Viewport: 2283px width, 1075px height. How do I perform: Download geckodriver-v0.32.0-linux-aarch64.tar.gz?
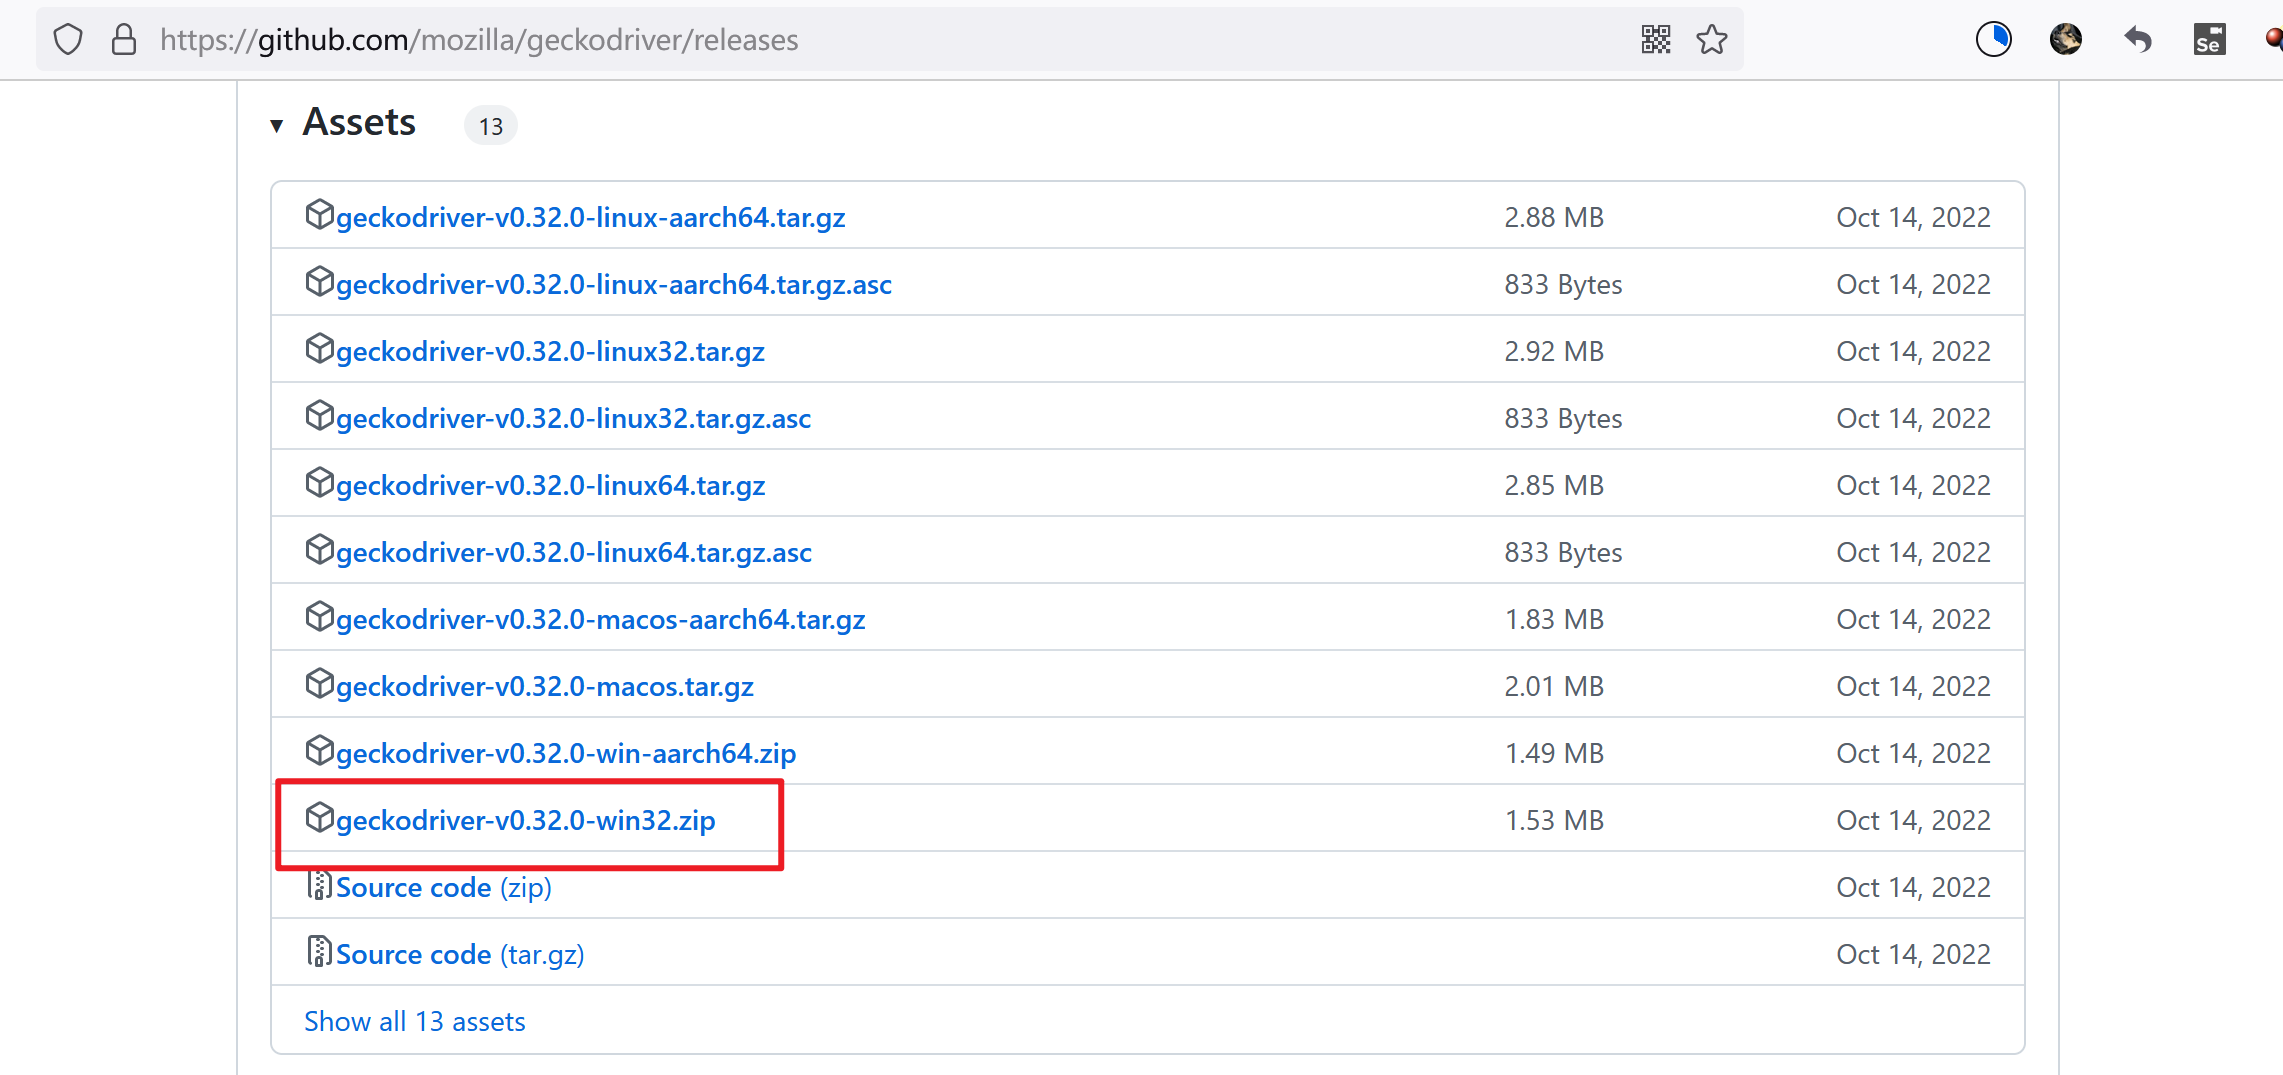click(x=591, y=217)
